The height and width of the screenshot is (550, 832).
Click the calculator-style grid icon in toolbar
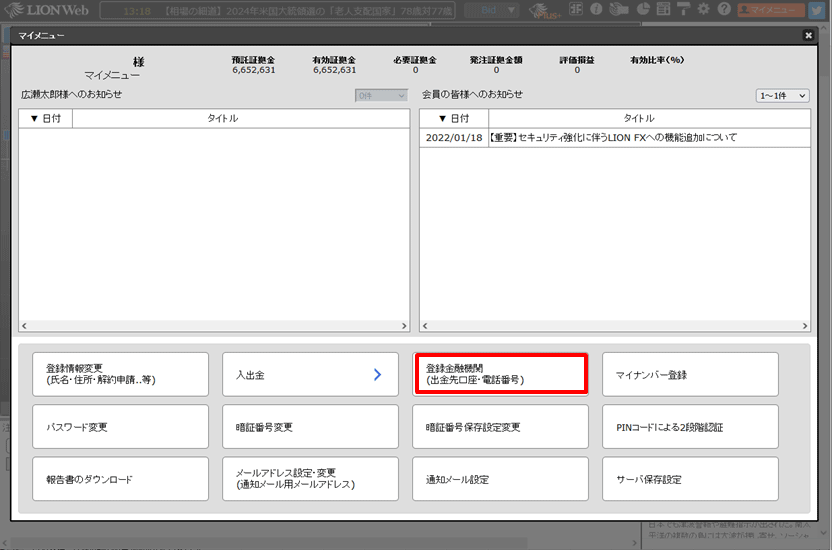(576, 8)
